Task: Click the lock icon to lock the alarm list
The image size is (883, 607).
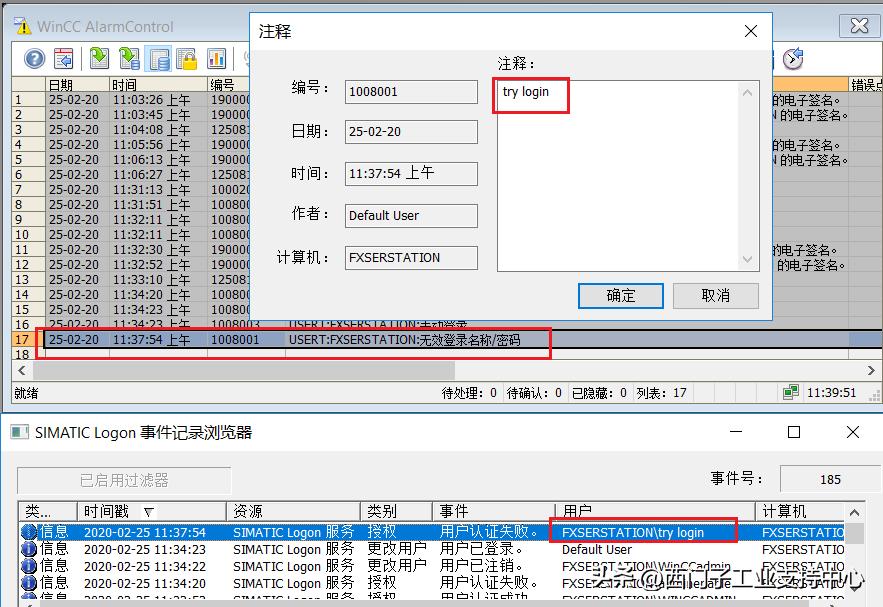Action: [187, 59]
